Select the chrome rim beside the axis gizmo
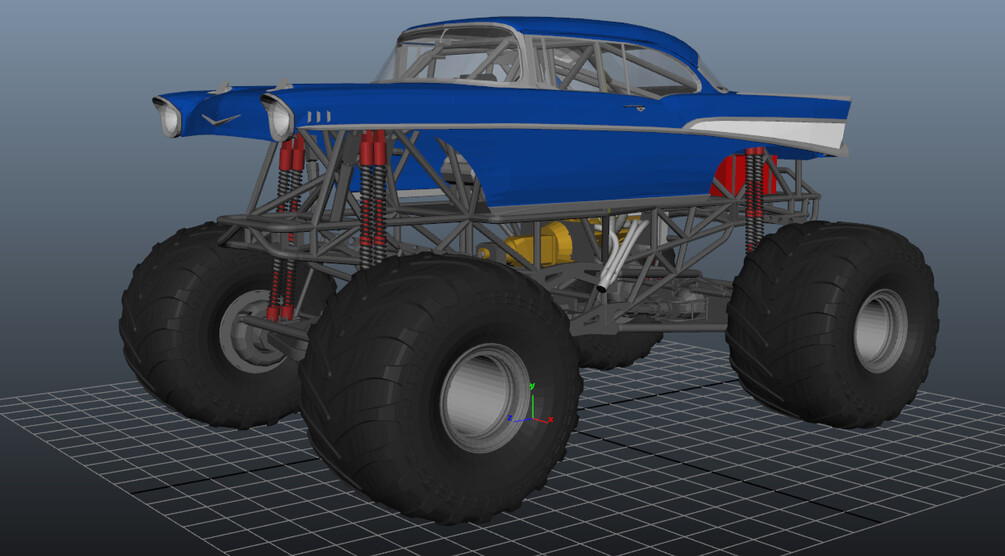This screenshot has height=556, width=1005. click(485, 398)
